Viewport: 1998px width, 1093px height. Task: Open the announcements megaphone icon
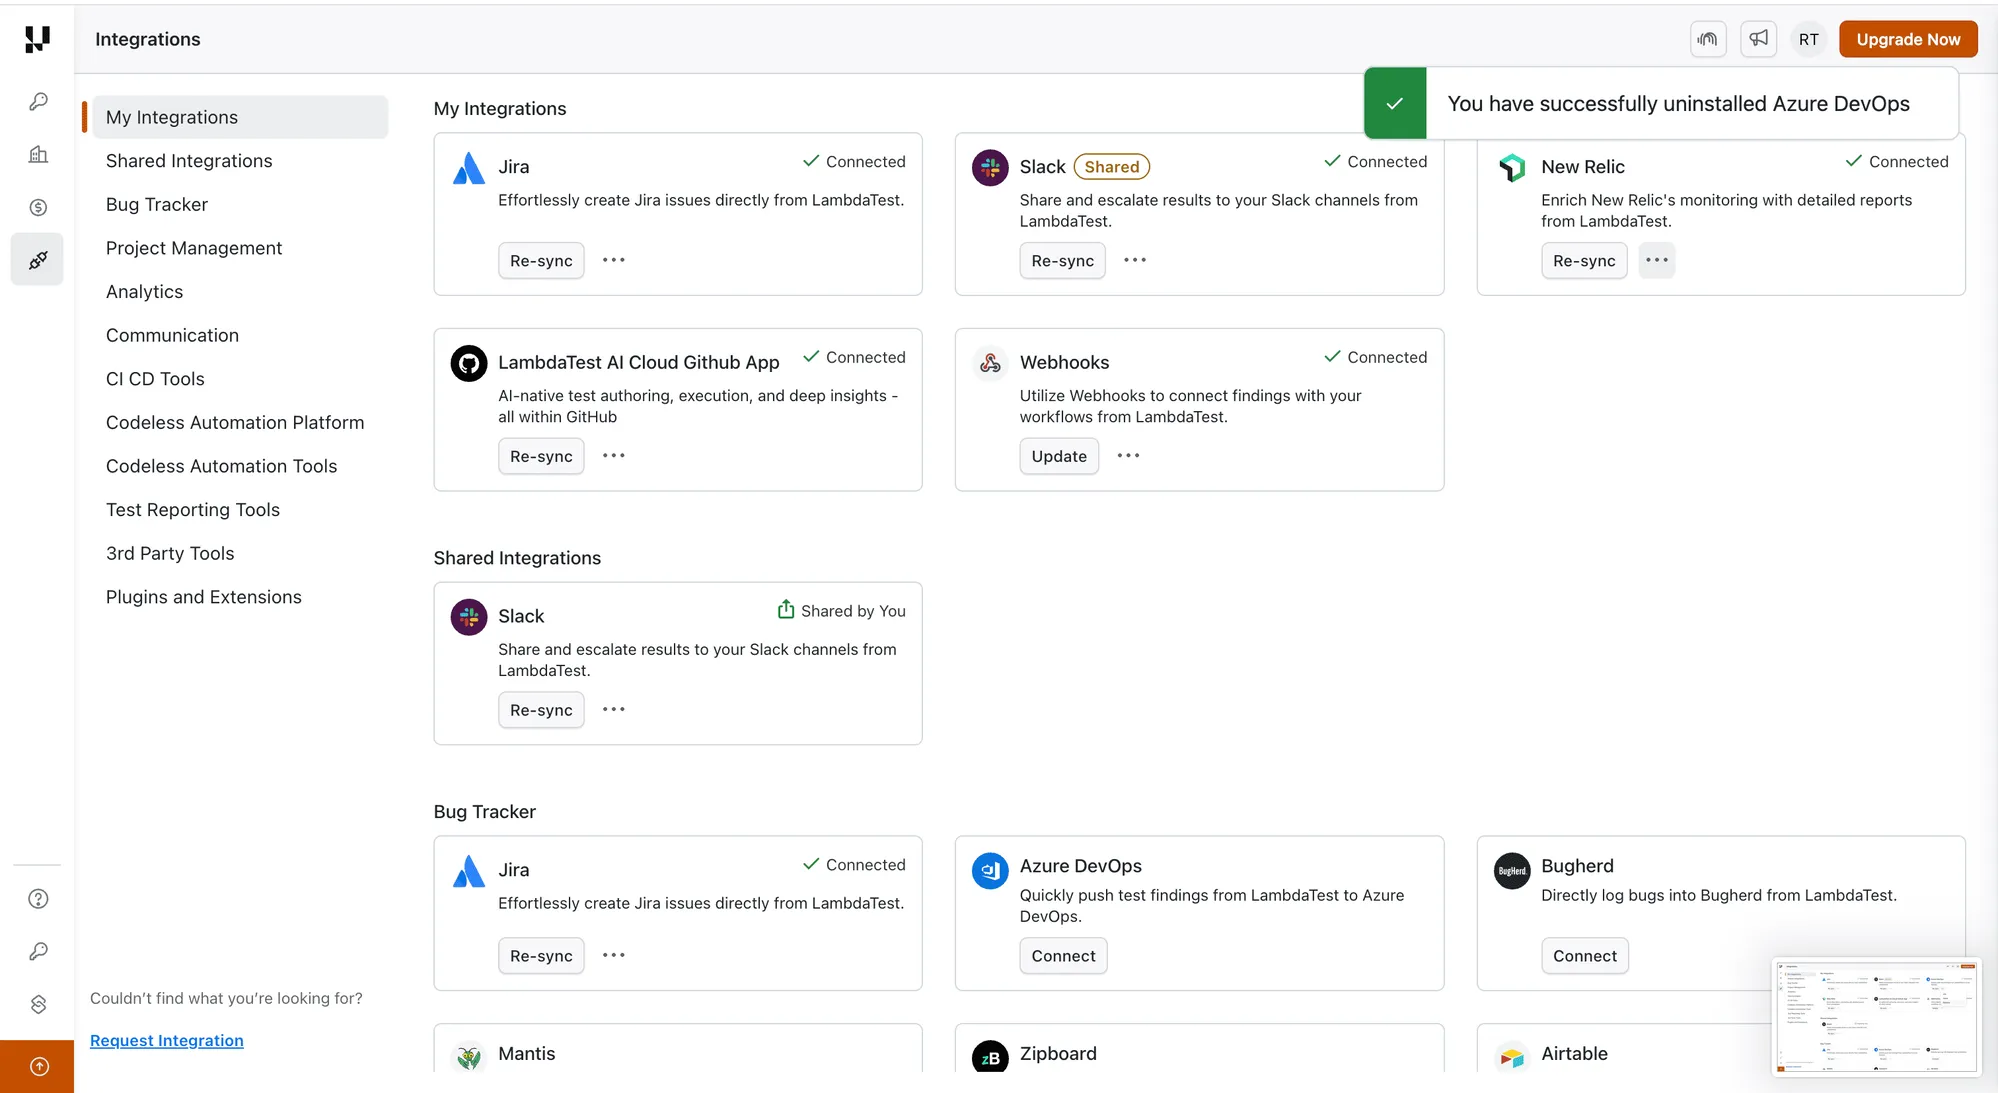coord(1758,39)
